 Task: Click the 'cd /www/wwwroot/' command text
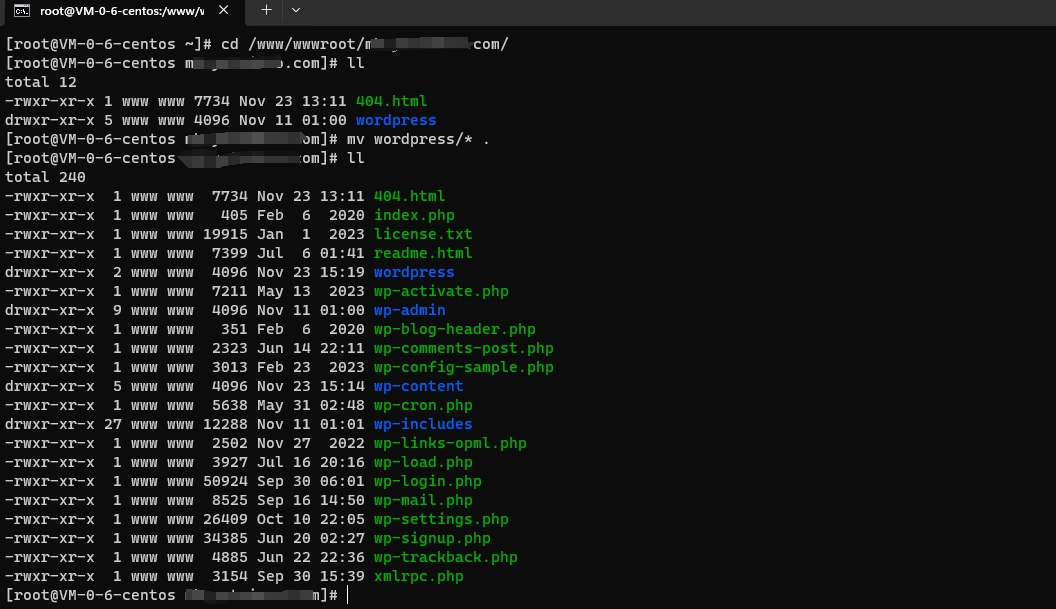[x=292, y=44]
